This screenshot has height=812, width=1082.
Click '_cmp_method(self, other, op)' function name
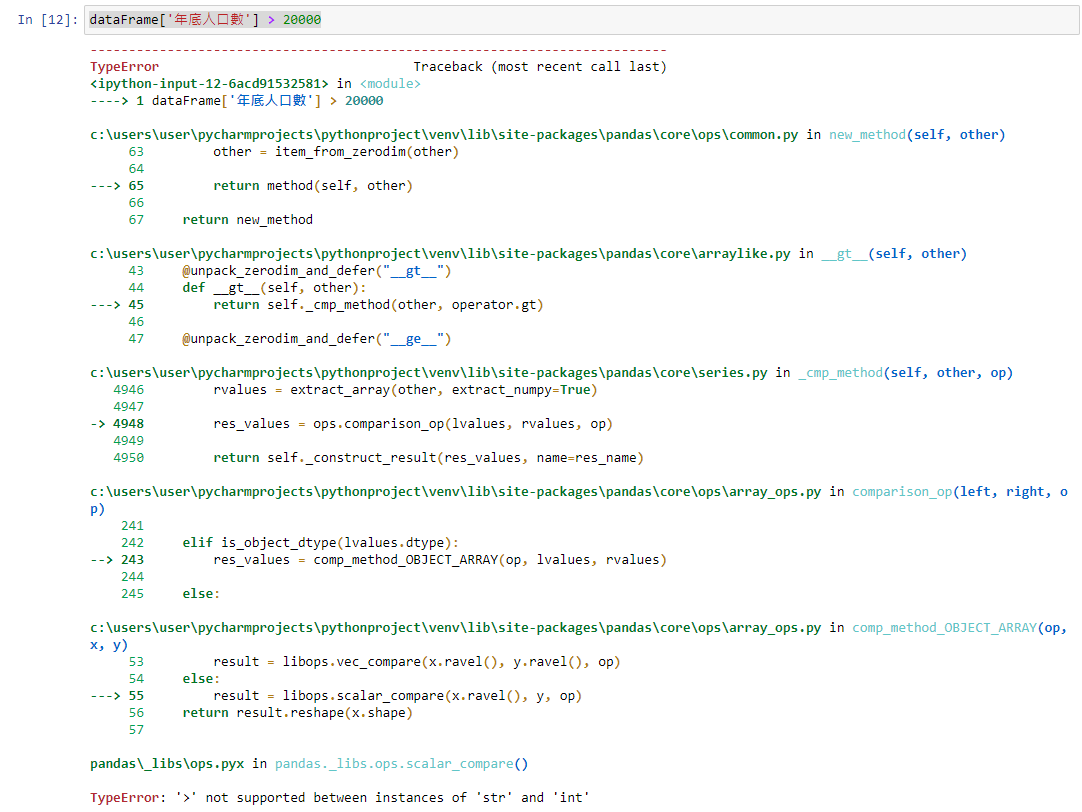[905, 373]
